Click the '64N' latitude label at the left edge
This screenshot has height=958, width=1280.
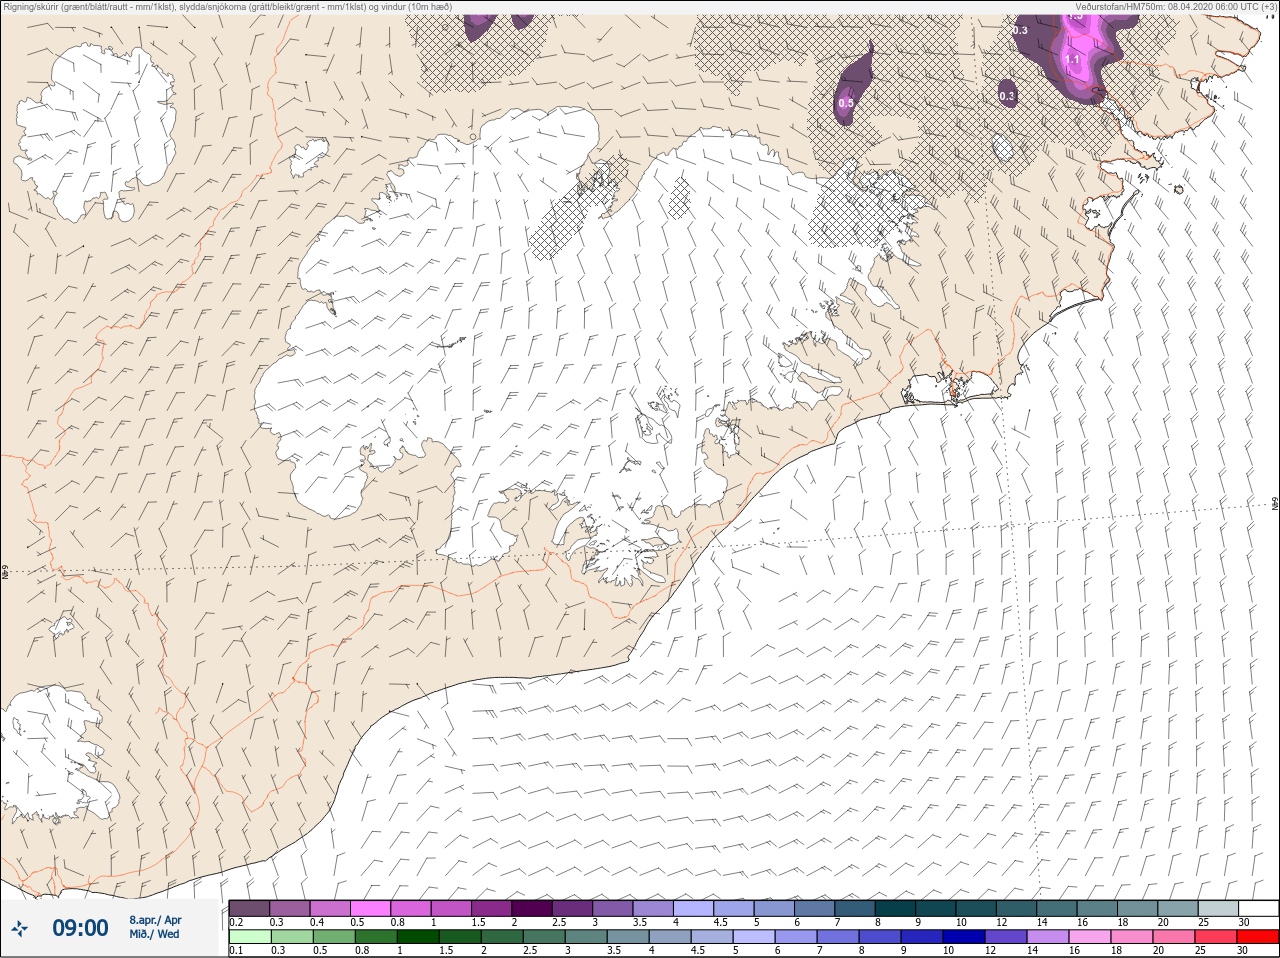(x=4, y=574)
